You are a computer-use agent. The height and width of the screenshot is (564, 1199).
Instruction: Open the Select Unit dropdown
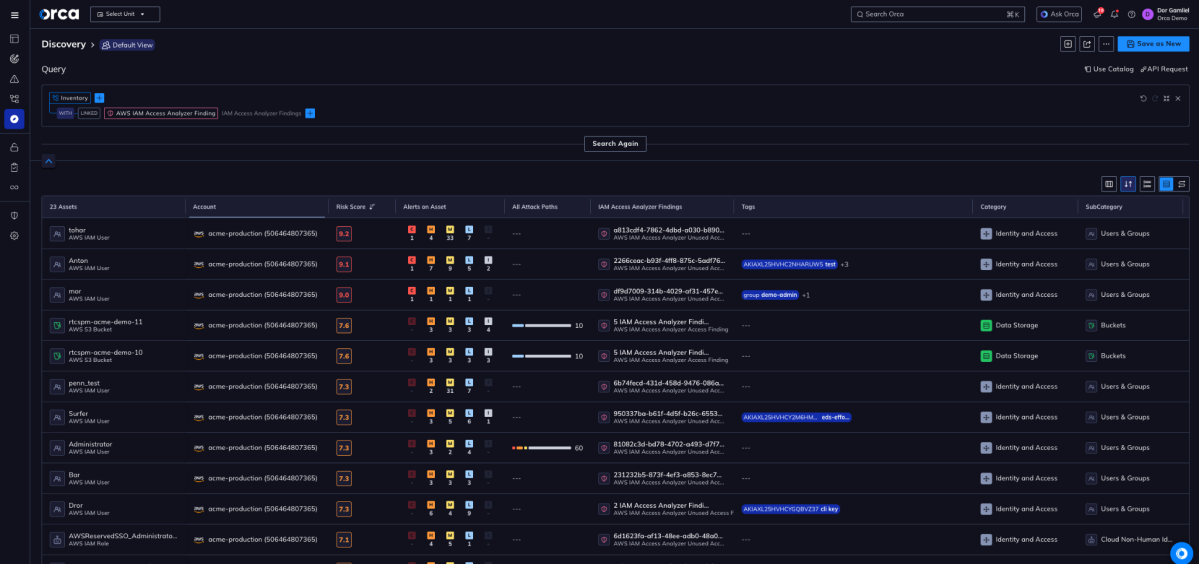pos(125,14)
